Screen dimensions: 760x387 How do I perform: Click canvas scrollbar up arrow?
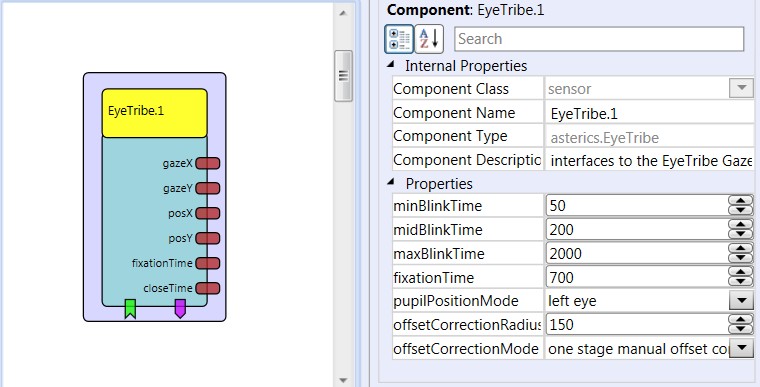tap(343, 14)
